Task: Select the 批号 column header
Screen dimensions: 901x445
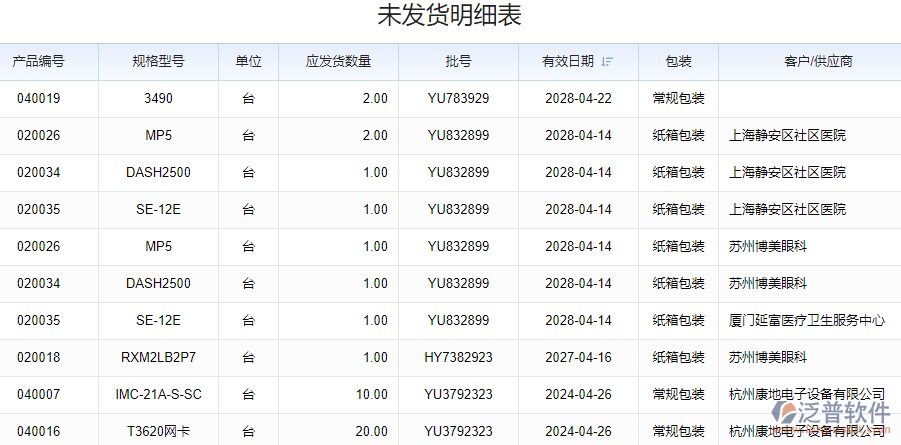Action: click(458, 62)
